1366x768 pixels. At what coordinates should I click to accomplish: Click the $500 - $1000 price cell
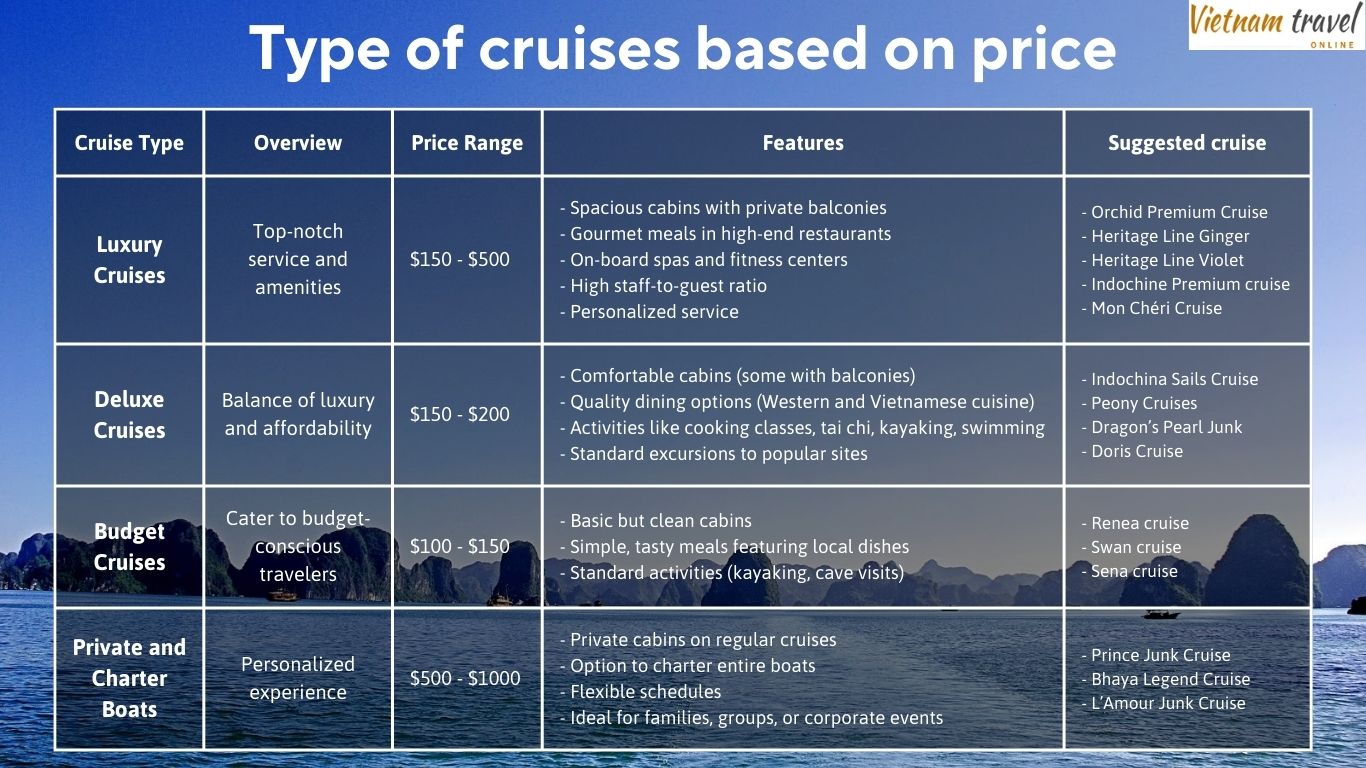[x=465, y=678]
